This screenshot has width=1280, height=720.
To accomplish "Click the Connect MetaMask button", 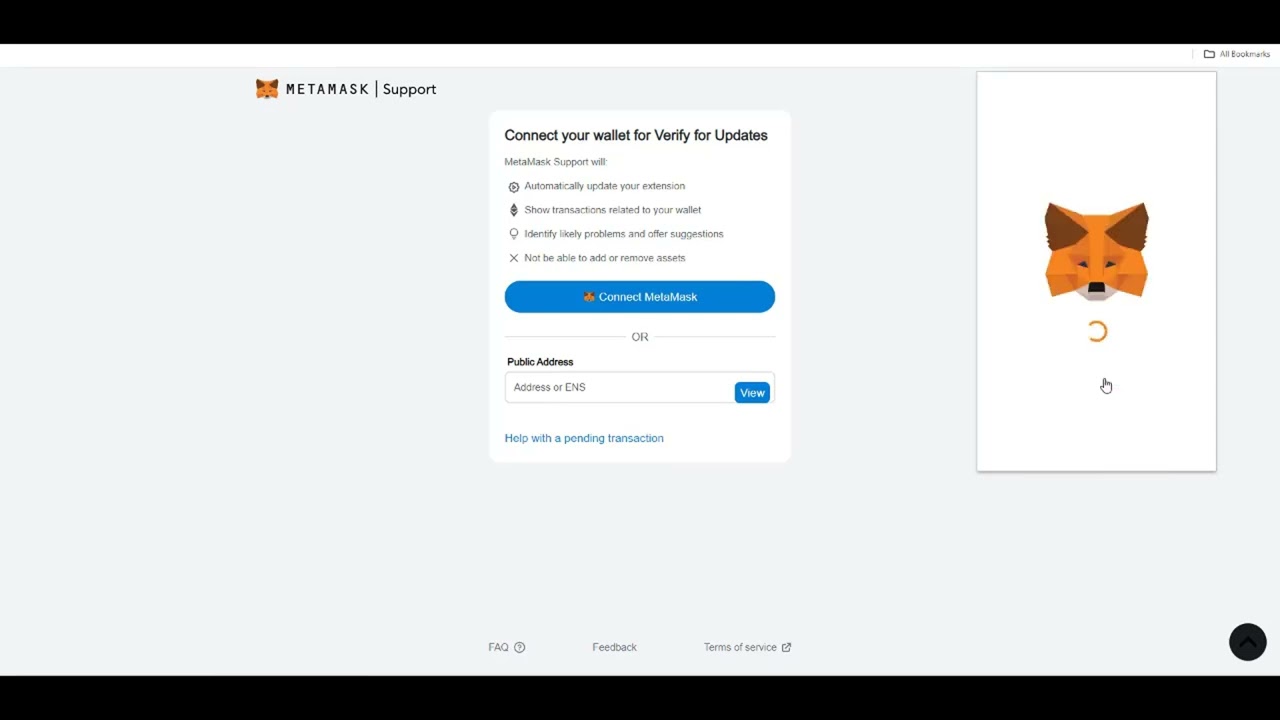I will (640, 297).
